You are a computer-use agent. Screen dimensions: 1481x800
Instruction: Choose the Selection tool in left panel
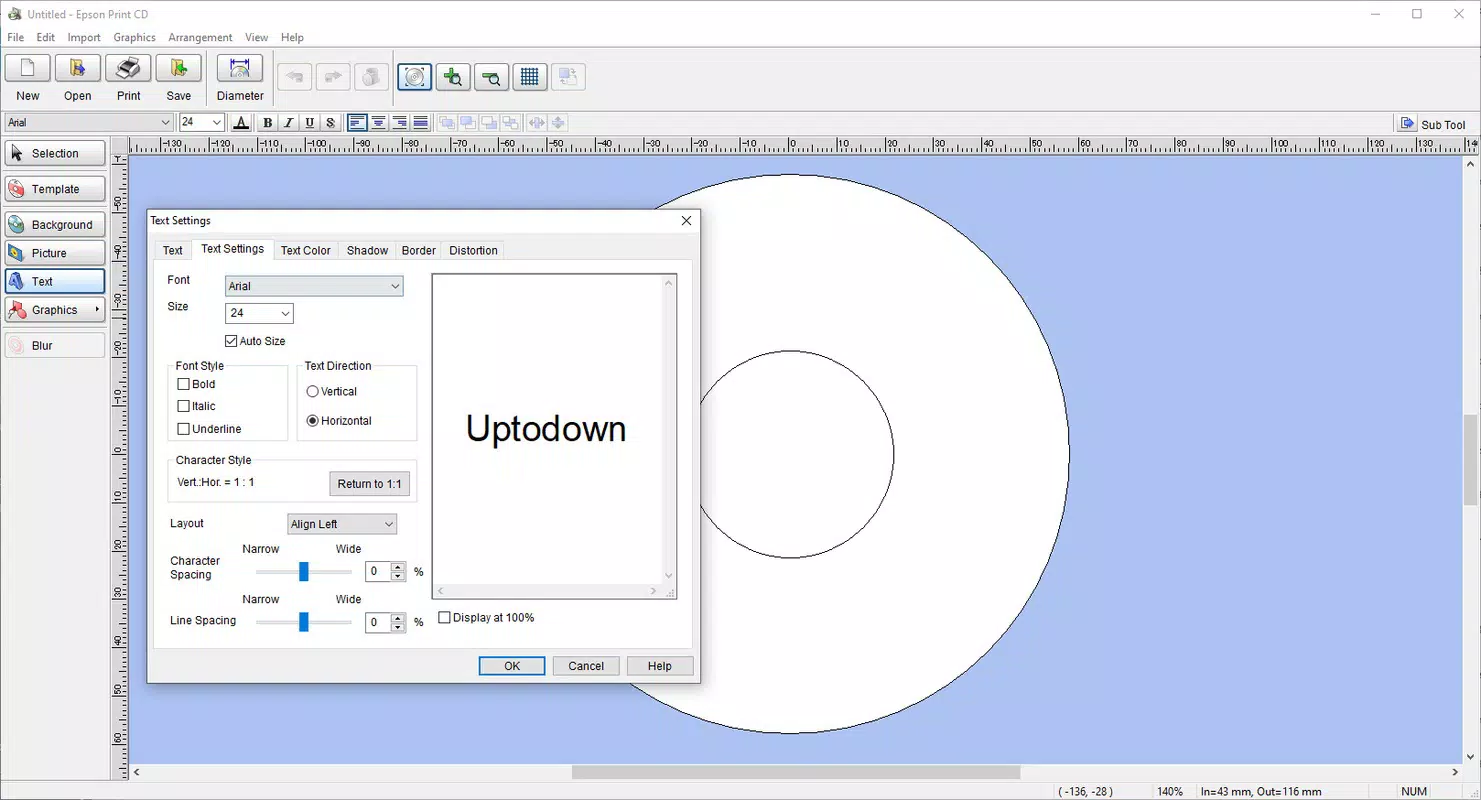coord(55,153)
